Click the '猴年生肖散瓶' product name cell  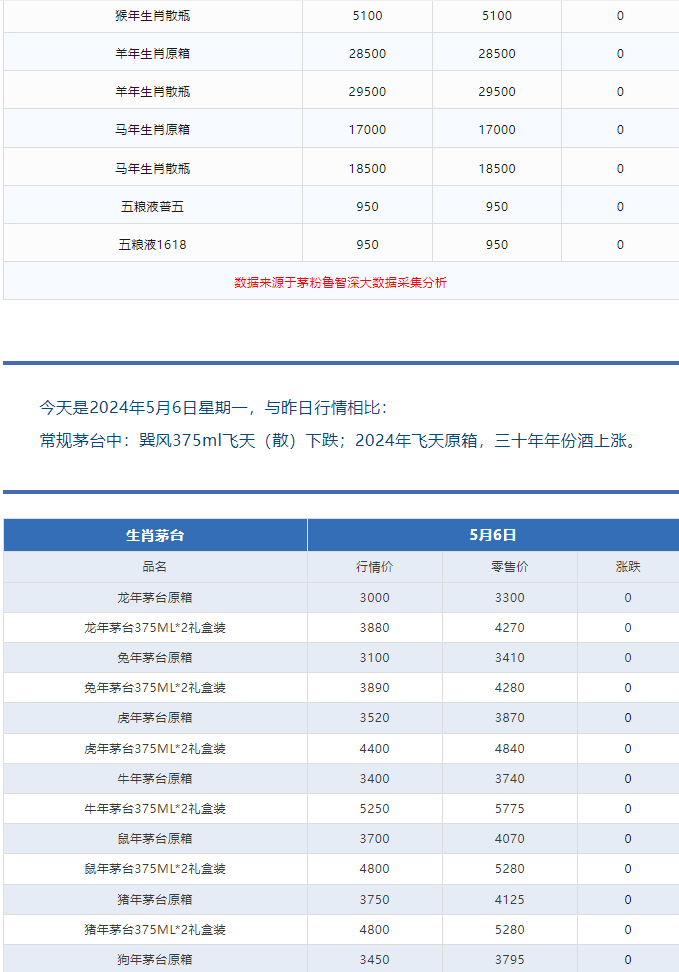pos(153,16)
